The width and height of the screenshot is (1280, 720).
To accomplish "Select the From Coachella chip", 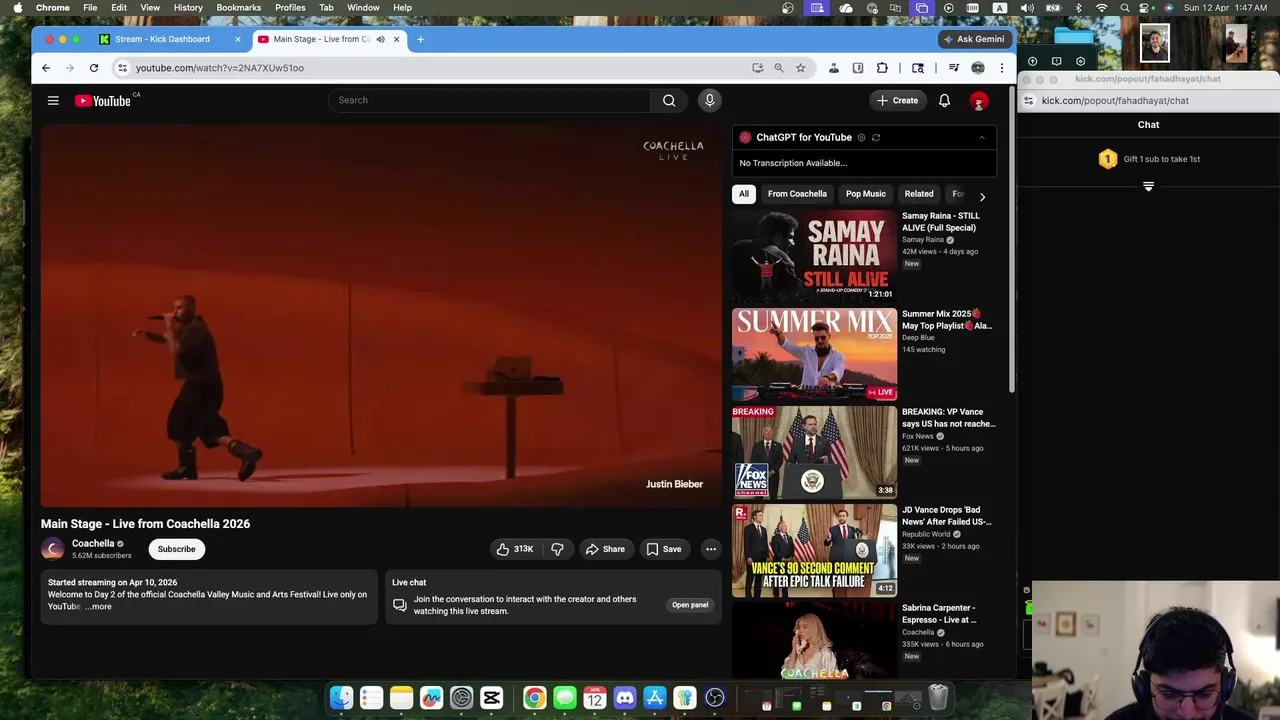I will (x=797, y=194).
